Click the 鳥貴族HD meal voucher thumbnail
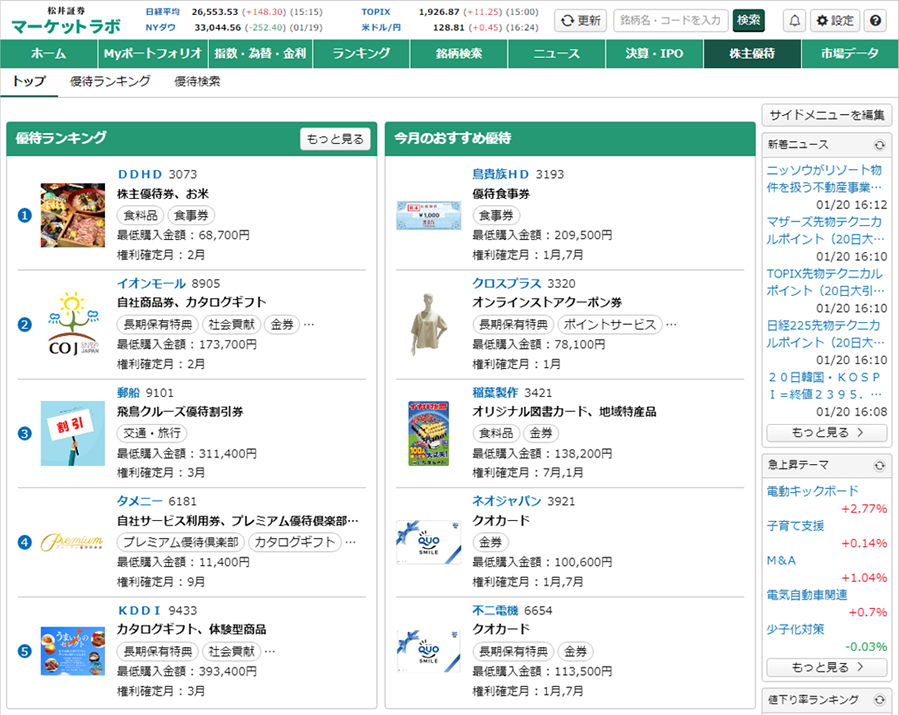 coord(429,216)
